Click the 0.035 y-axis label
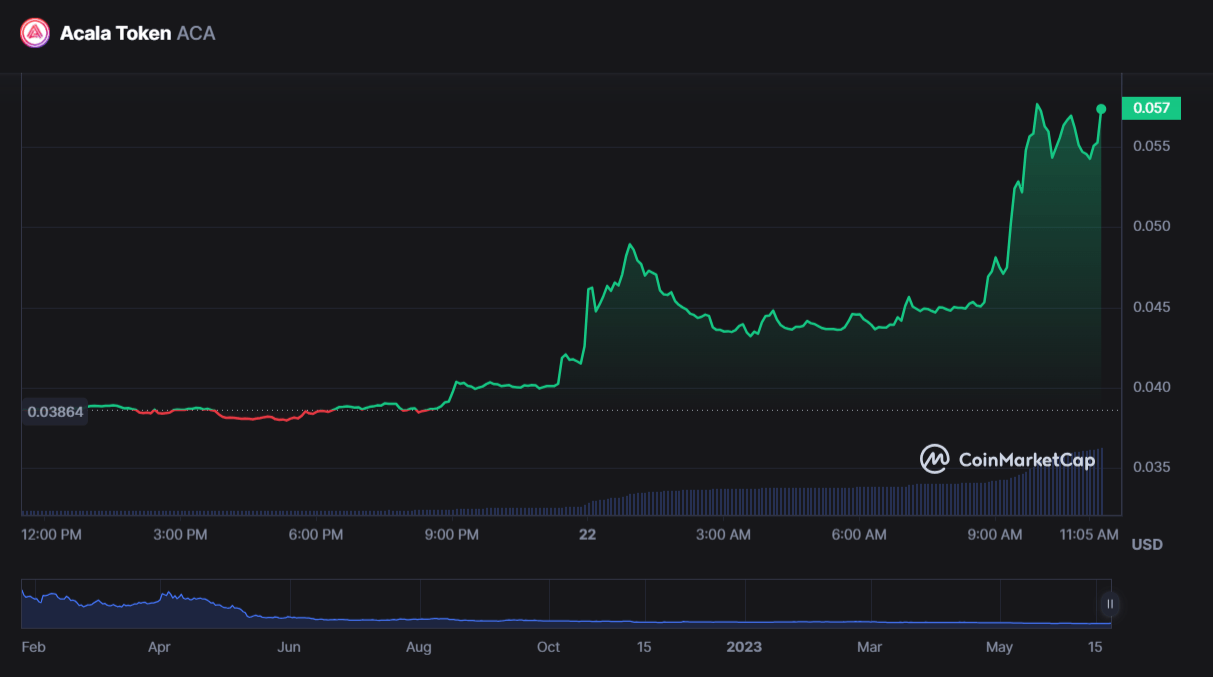 (x=1151, y=467)
